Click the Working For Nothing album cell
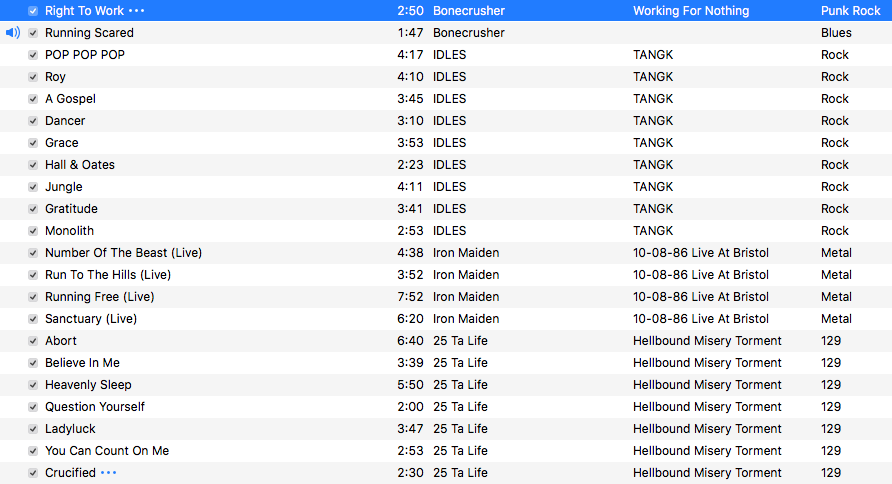Viewport: 892px width, 484px height. pyautogui.click(x=691, y=11)
